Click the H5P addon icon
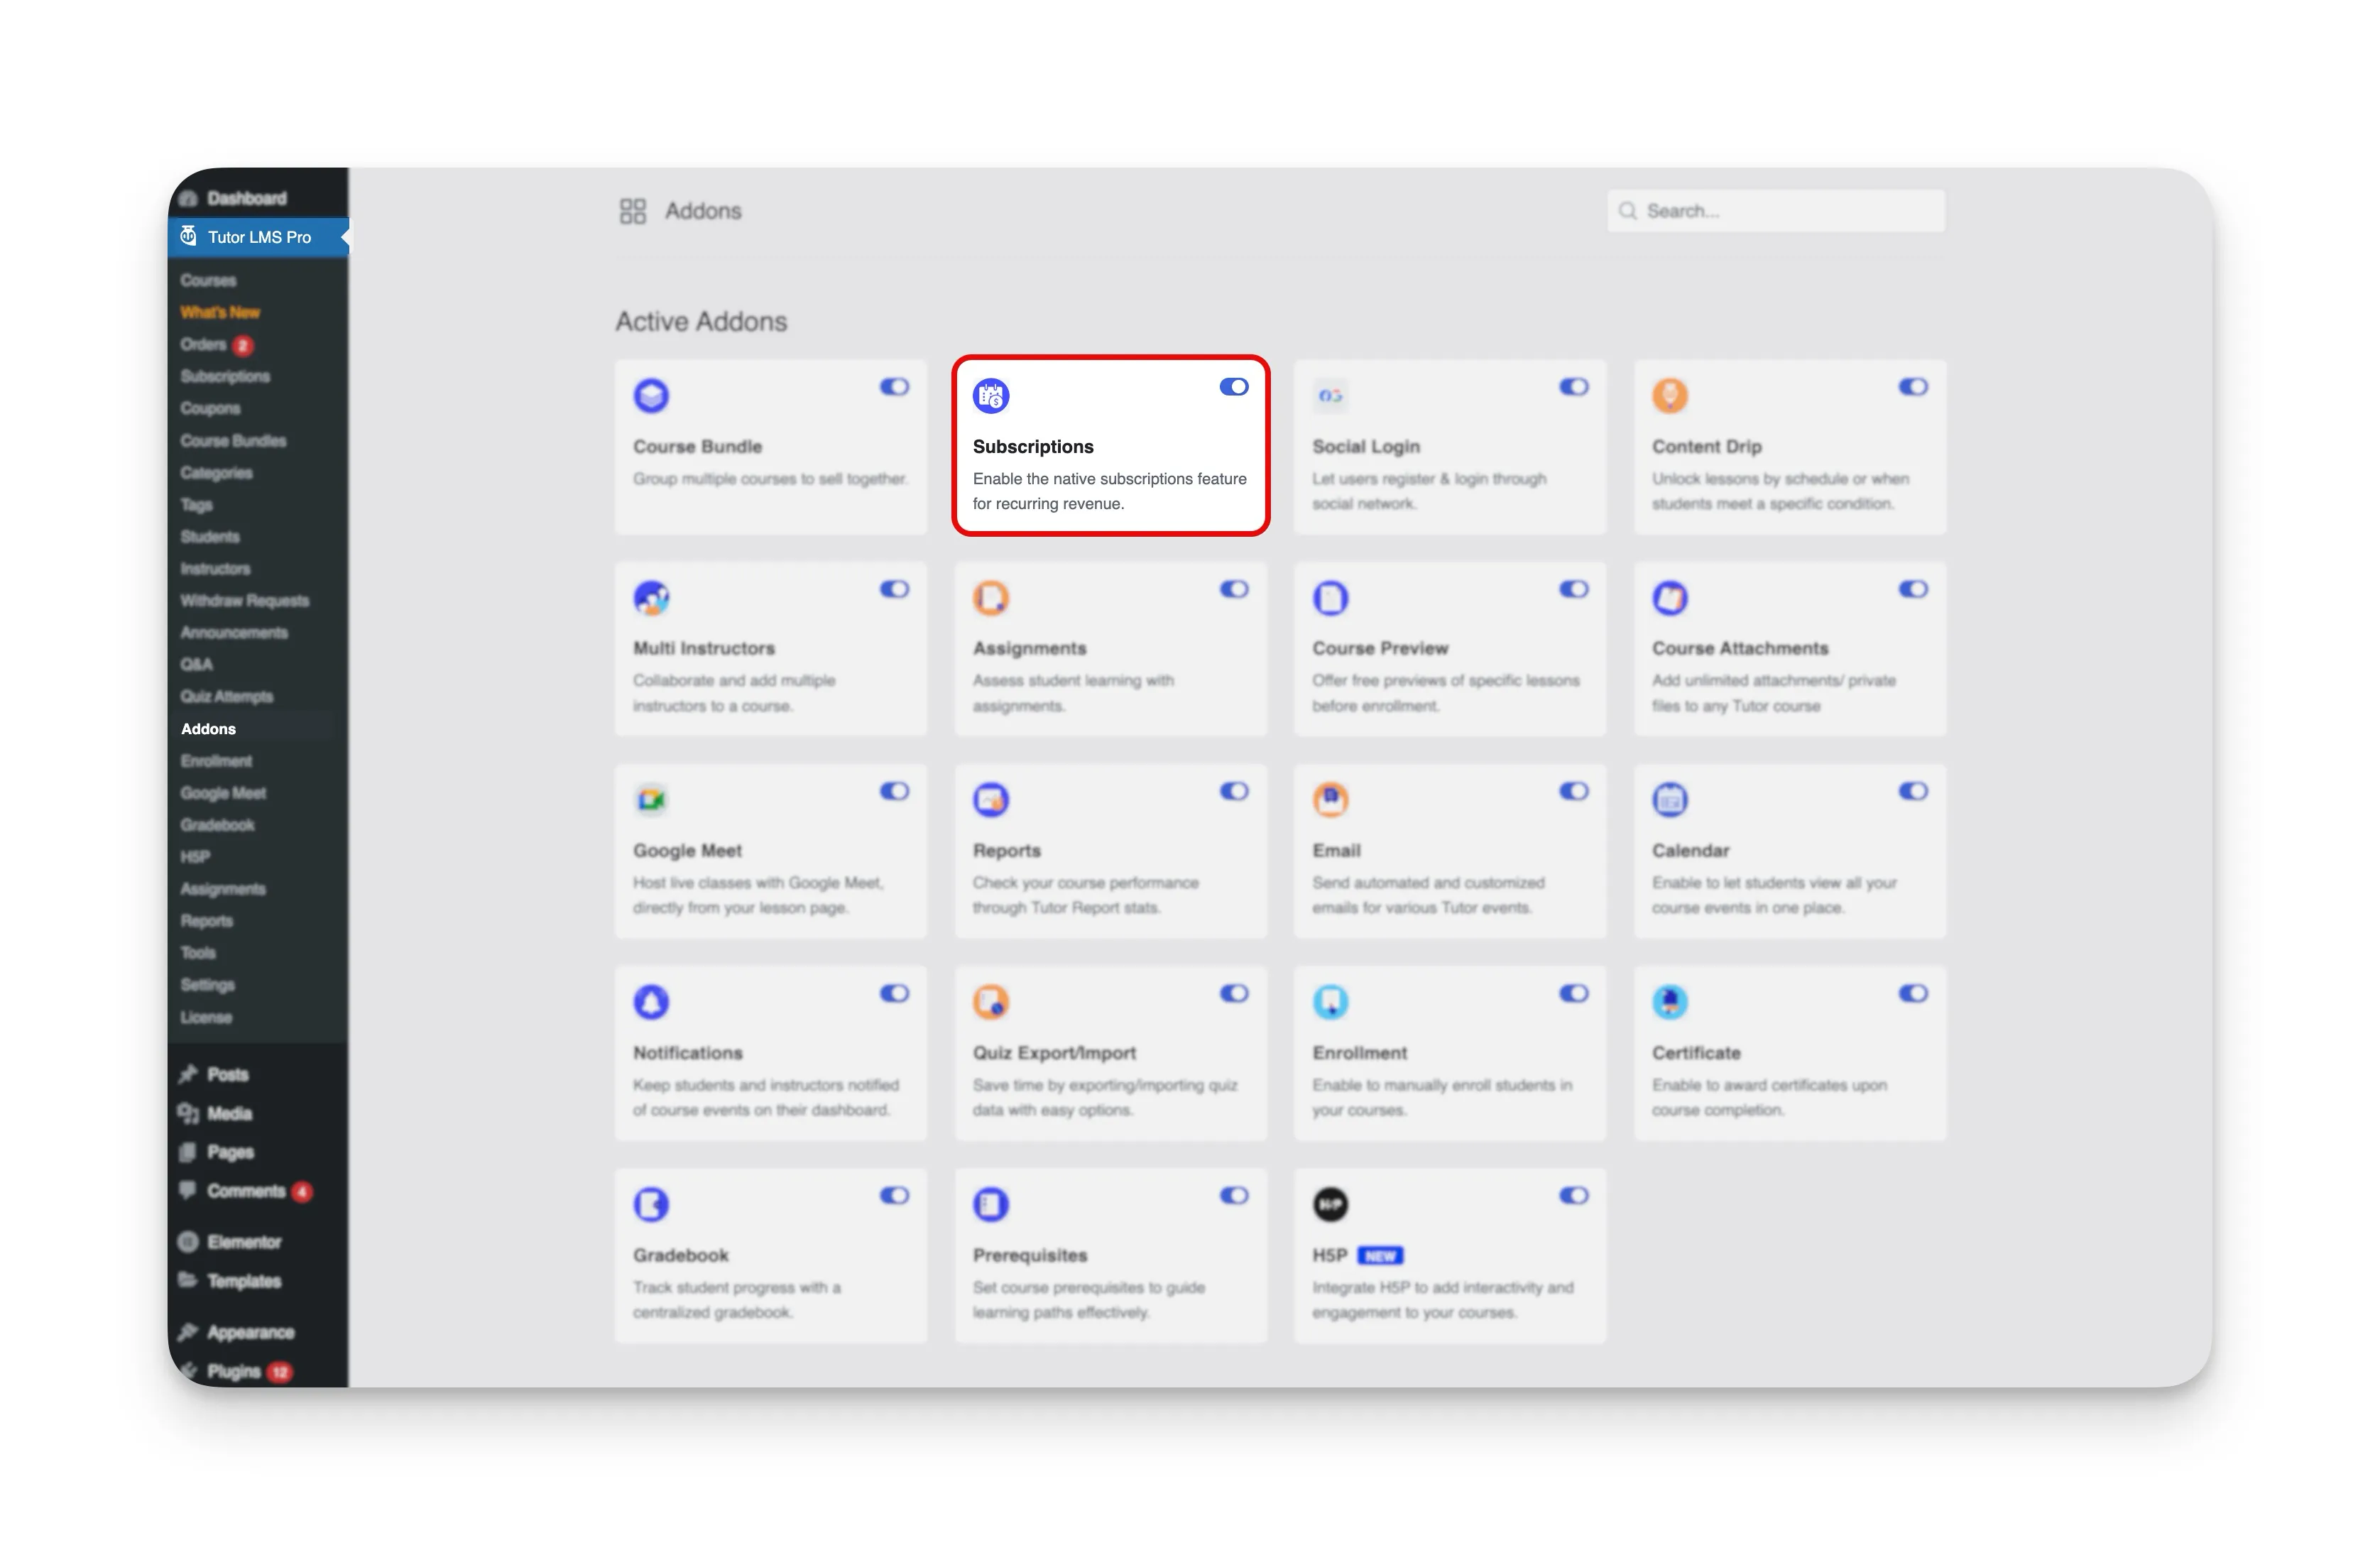The width and height of the screenshot is (2380, 1555). [x=1330, y=1205]
